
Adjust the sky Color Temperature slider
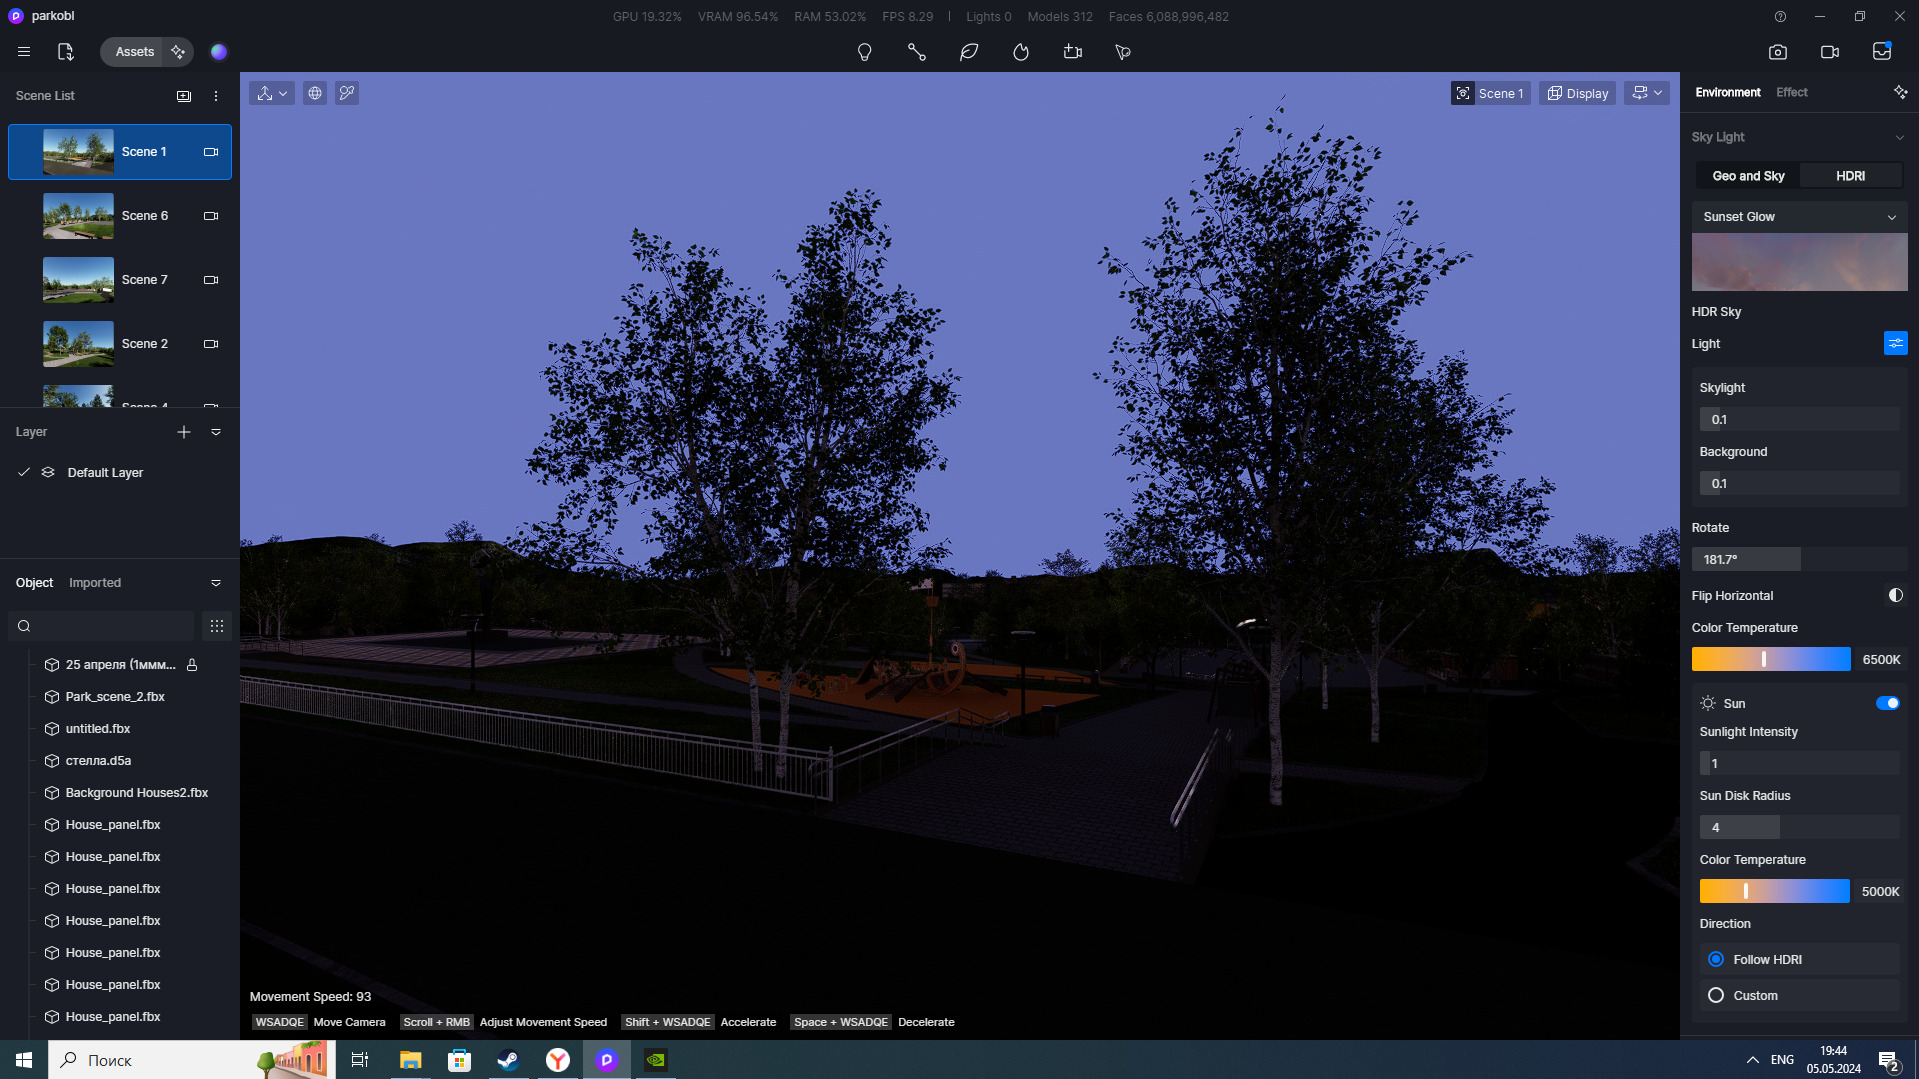(x=1770, y=659)
